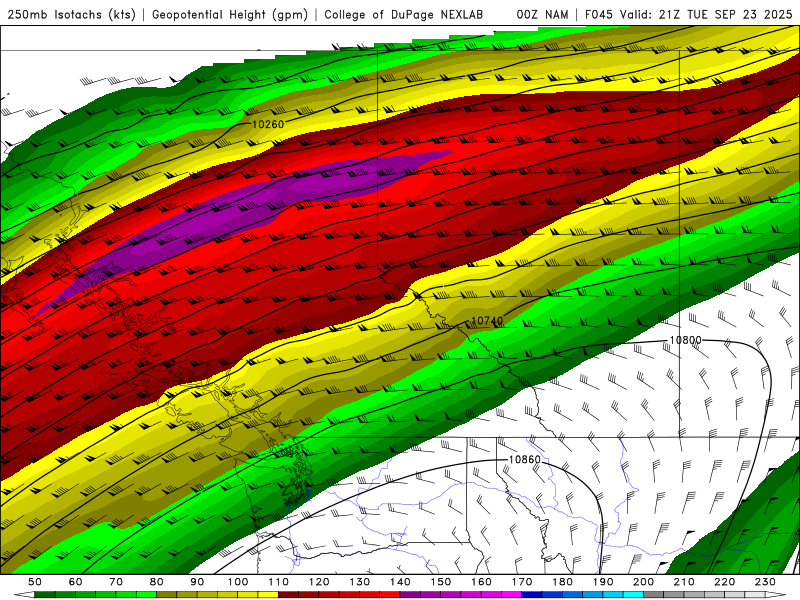This screenshot has height=600, width=800.
Task: Click the red 110-140 kts color bar section
Action: [339, 595]
